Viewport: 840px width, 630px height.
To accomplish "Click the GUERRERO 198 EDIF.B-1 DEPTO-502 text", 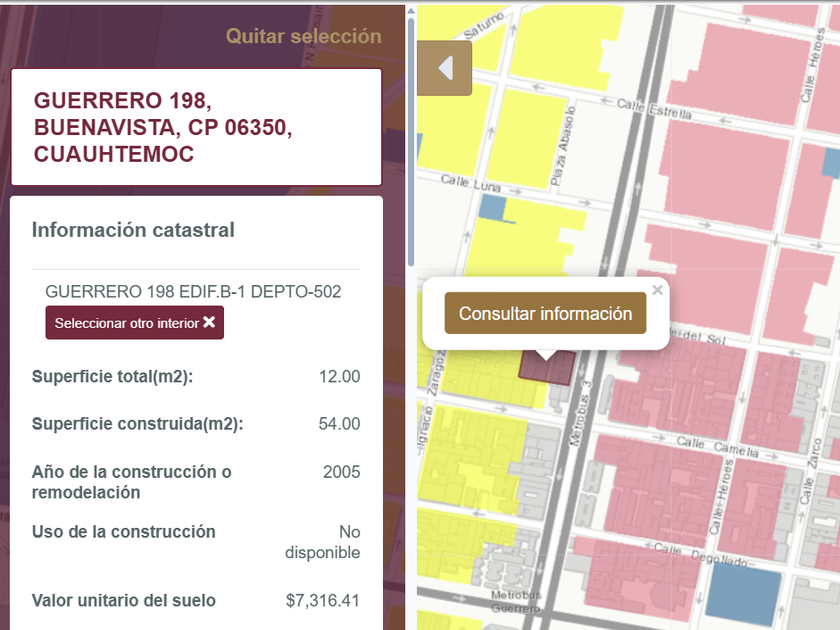I will [193, 291].
